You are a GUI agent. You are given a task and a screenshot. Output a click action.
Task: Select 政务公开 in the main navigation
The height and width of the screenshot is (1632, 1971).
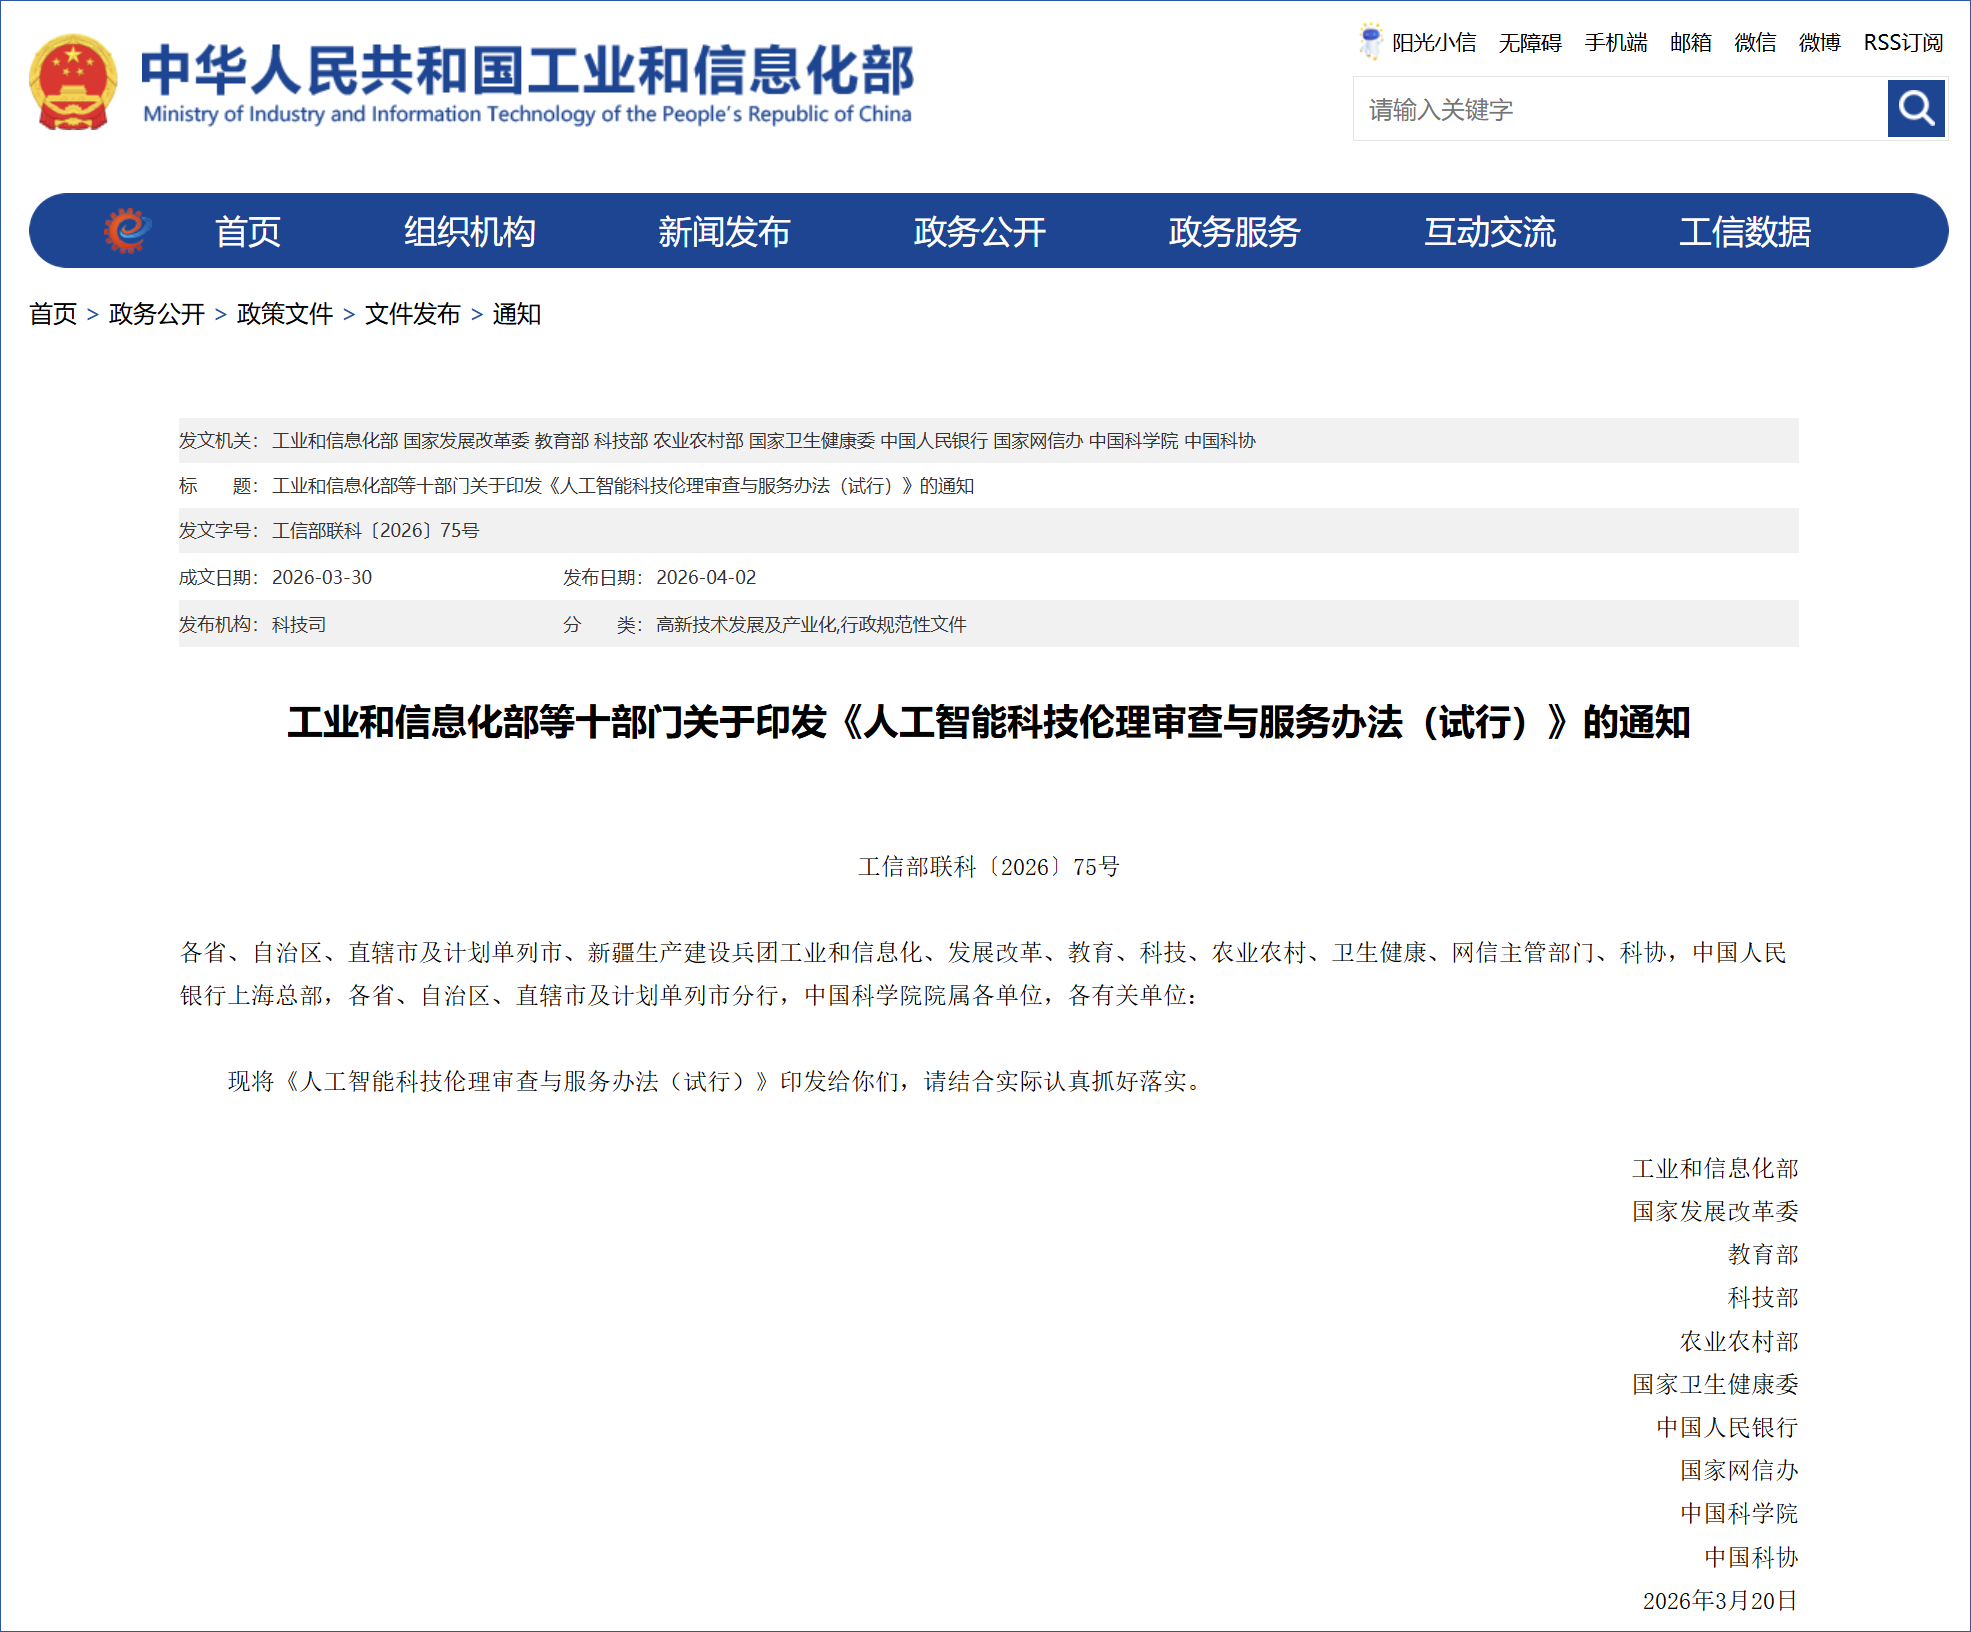[979, 232]
